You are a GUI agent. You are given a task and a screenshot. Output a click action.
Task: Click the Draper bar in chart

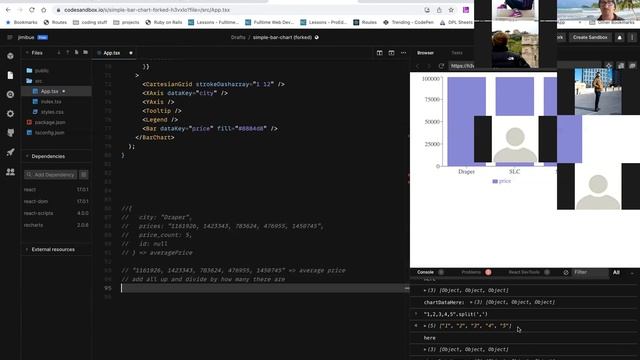(467, 121)
